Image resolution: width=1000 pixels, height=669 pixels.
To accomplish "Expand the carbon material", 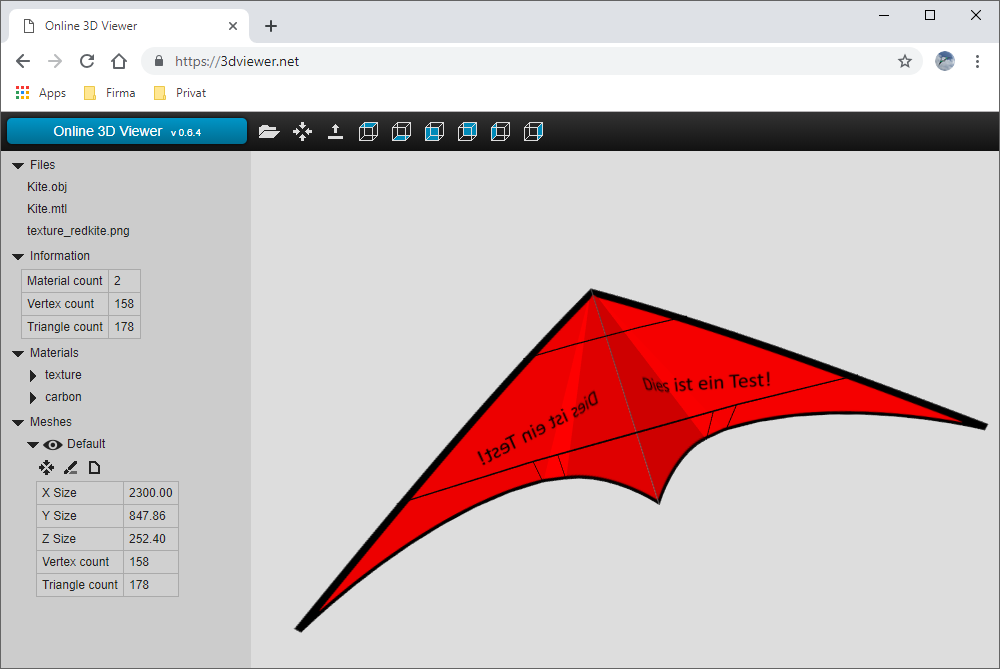I will pyautogui.click(x=34, y=397).
